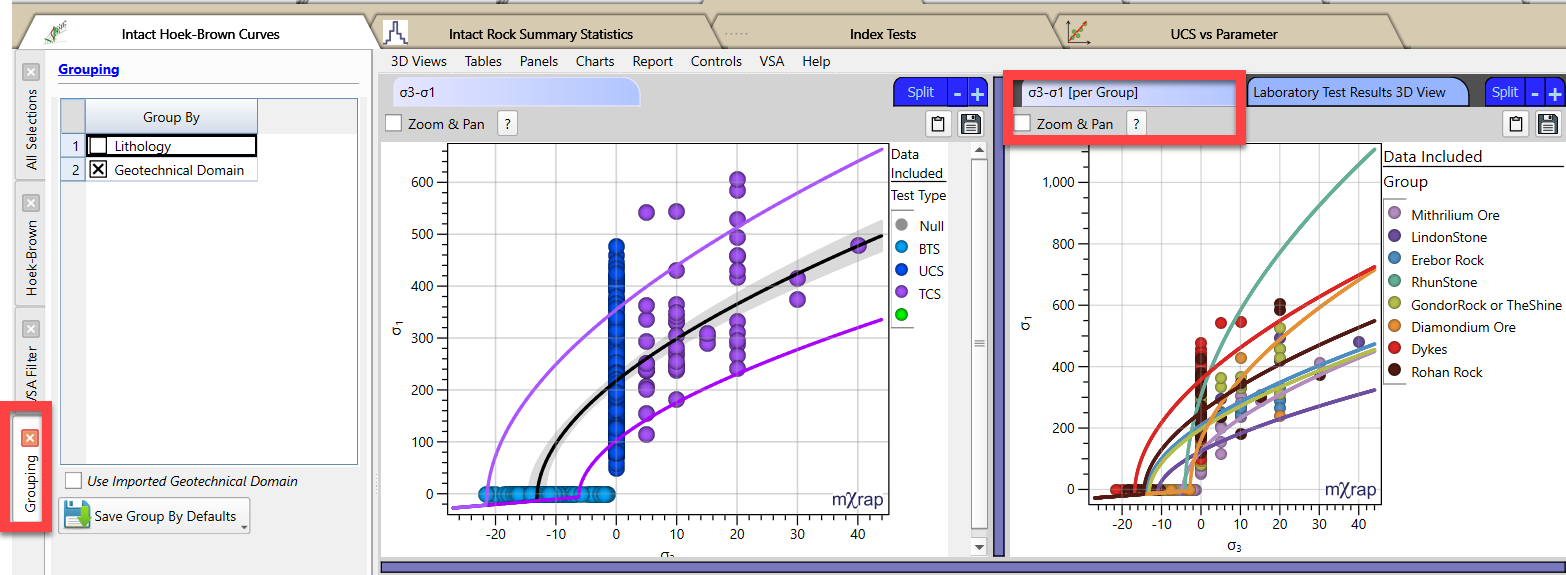The width and height of the screenshot is (1566, 575).
Task: Close the All Selections side panel
Action: point(30,72)
